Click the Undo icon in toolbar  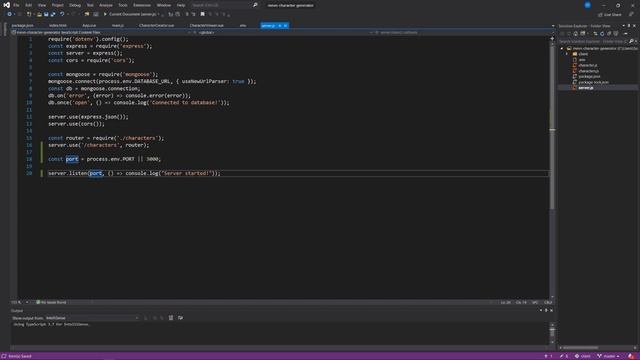pos(62,14)
